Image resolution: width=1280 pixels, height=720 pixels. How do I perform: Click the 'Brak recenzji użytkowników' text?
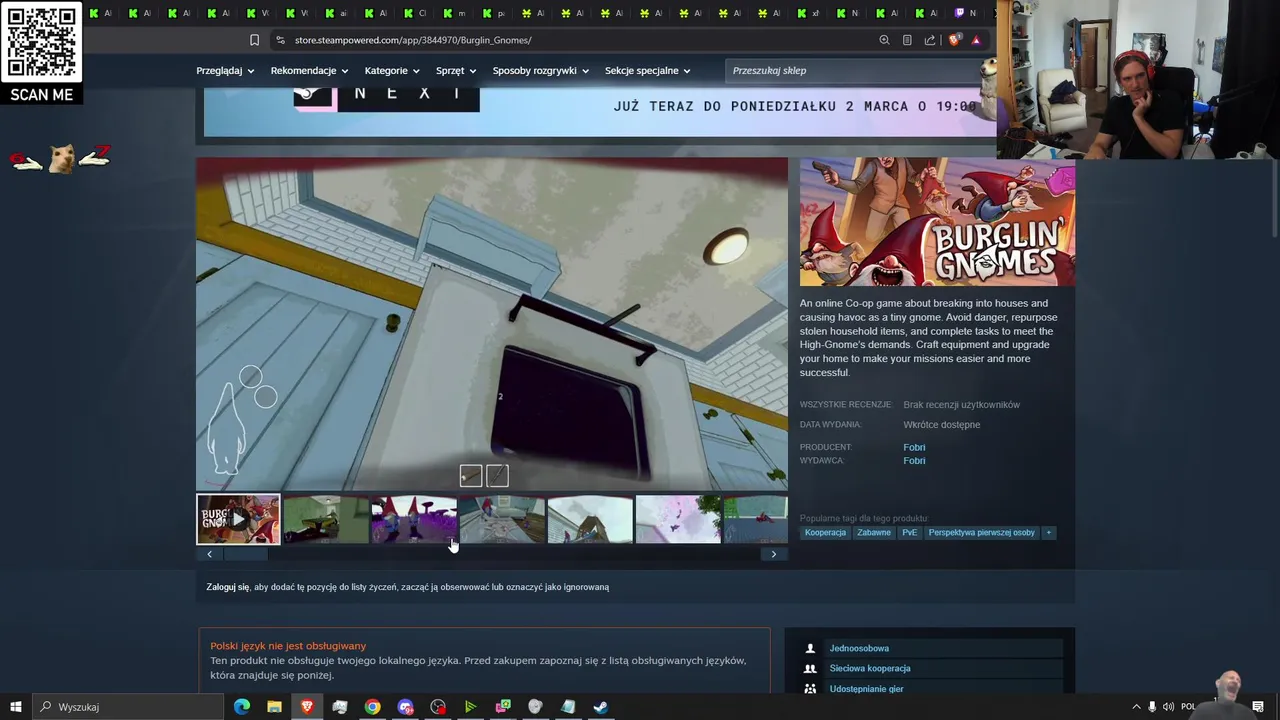[x=961, y=405]
